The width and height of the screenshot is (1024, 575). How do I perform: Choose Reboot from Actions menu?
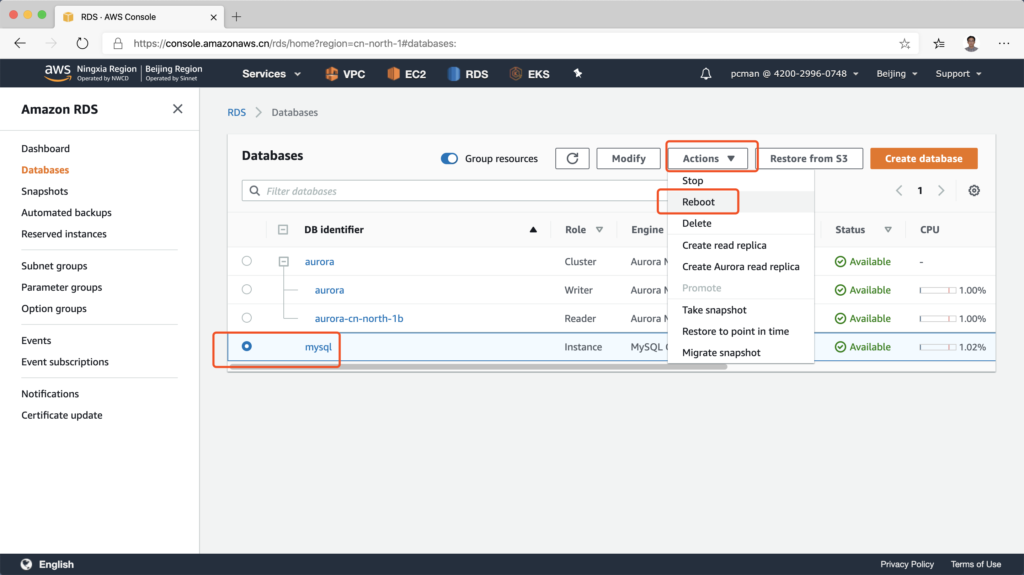click(x=698, y=202)
